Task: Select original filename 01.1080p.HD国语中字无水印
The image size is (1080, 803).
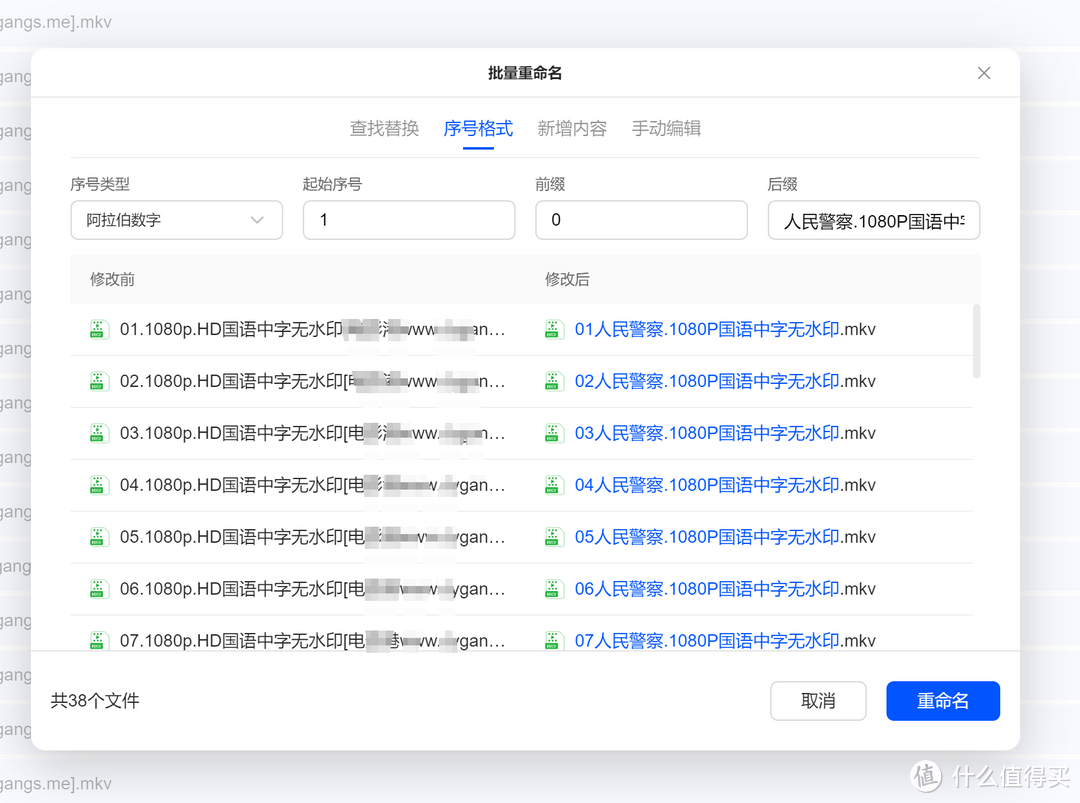Action: [312, 329]
